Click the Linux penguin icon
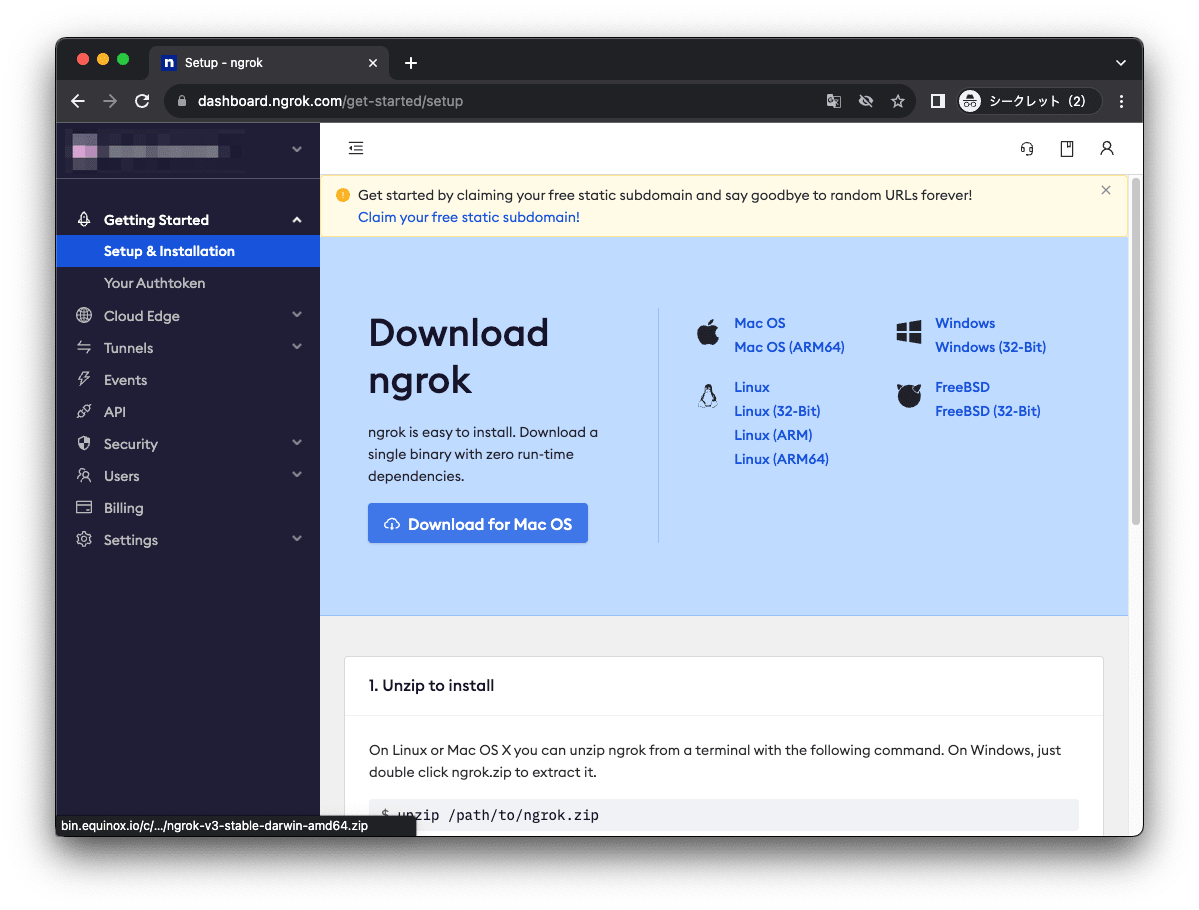Screen dimensions: 1199x910 [x=708, y=396]
